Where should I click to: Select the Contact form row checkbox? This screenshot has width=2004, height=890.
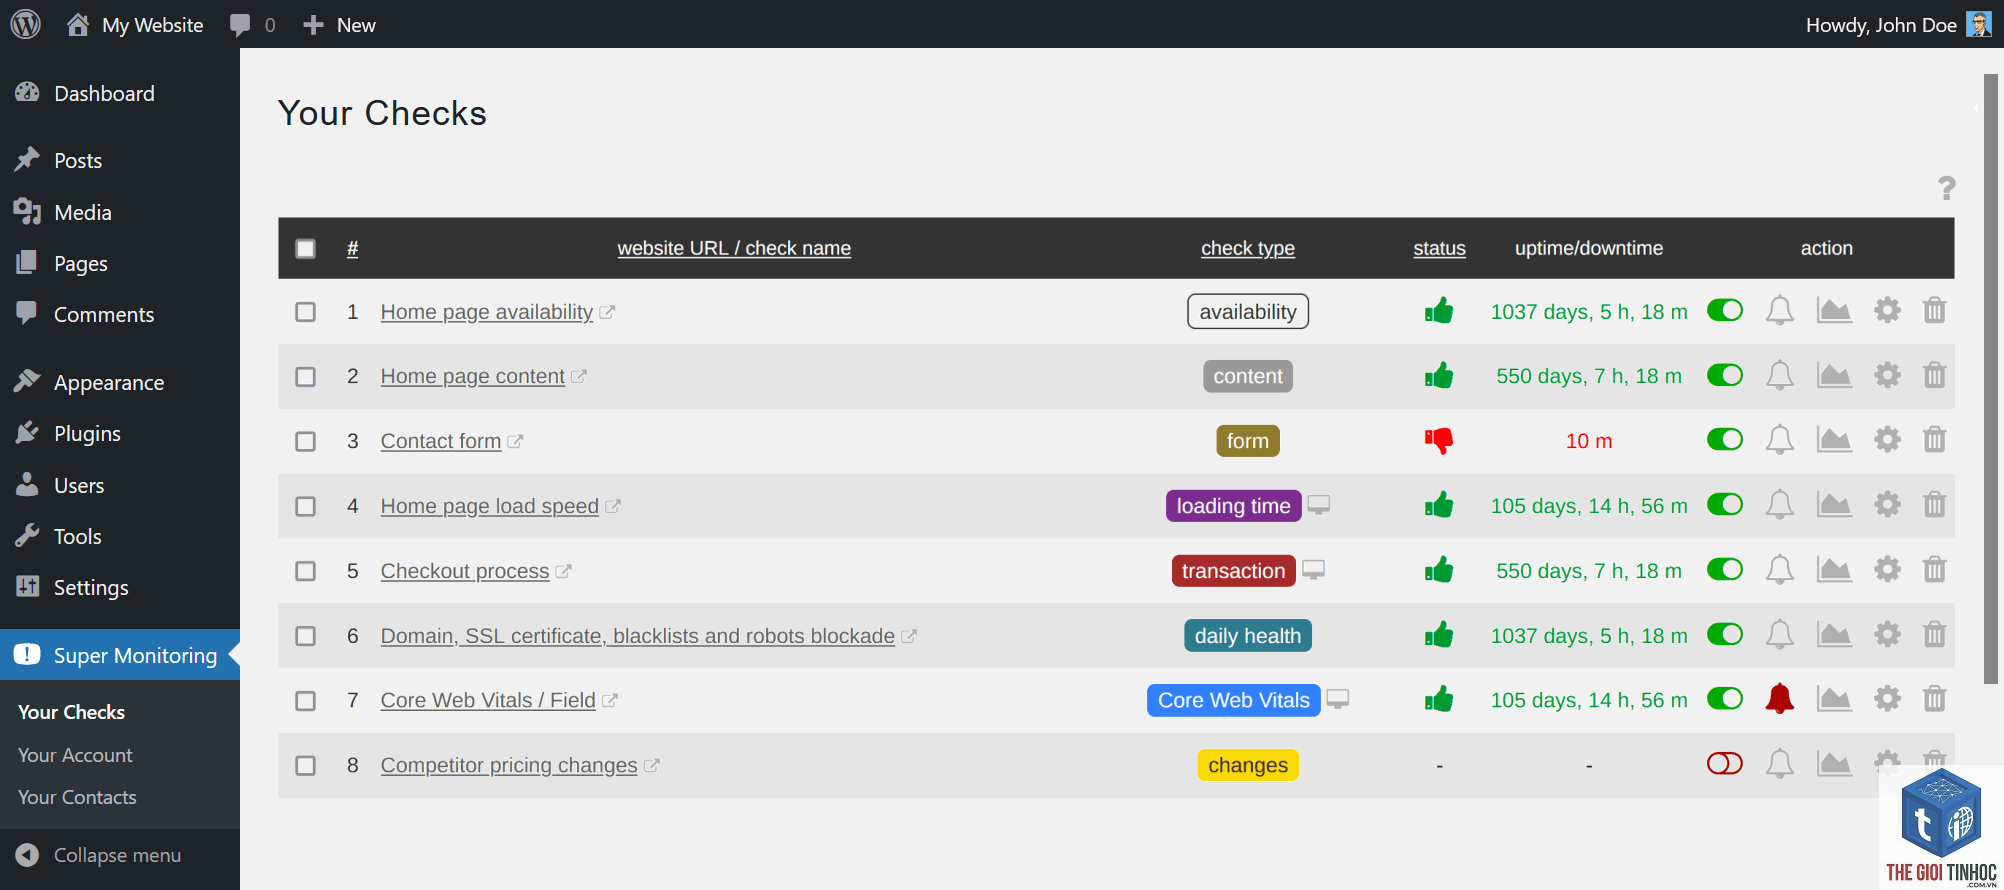point(305,441)
